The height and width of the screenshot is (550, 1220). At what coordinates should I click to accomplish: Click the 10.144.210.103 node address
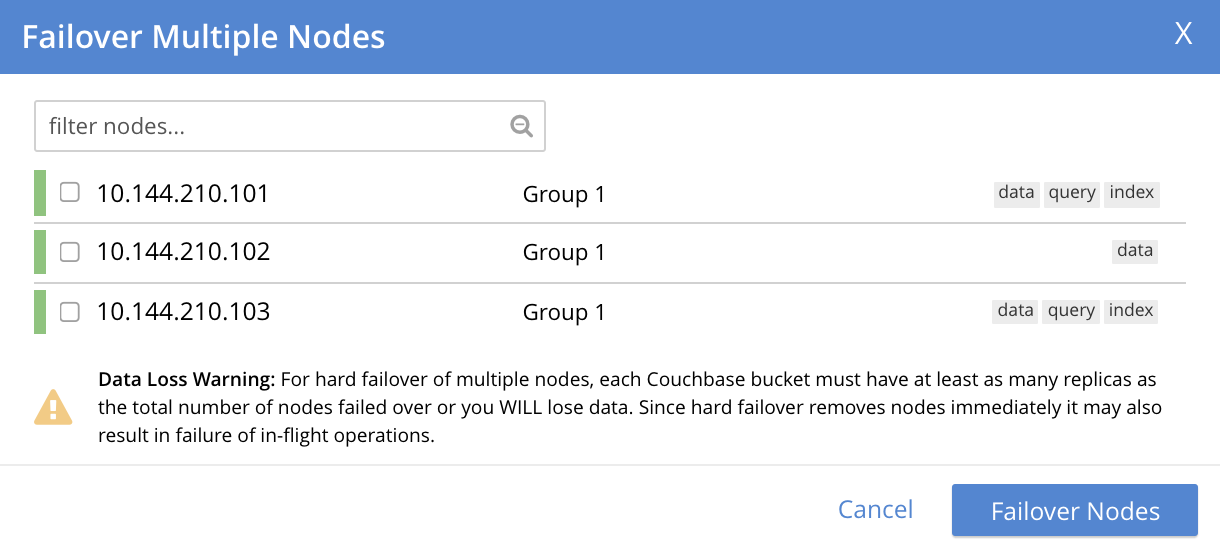[x=183, y=312]
